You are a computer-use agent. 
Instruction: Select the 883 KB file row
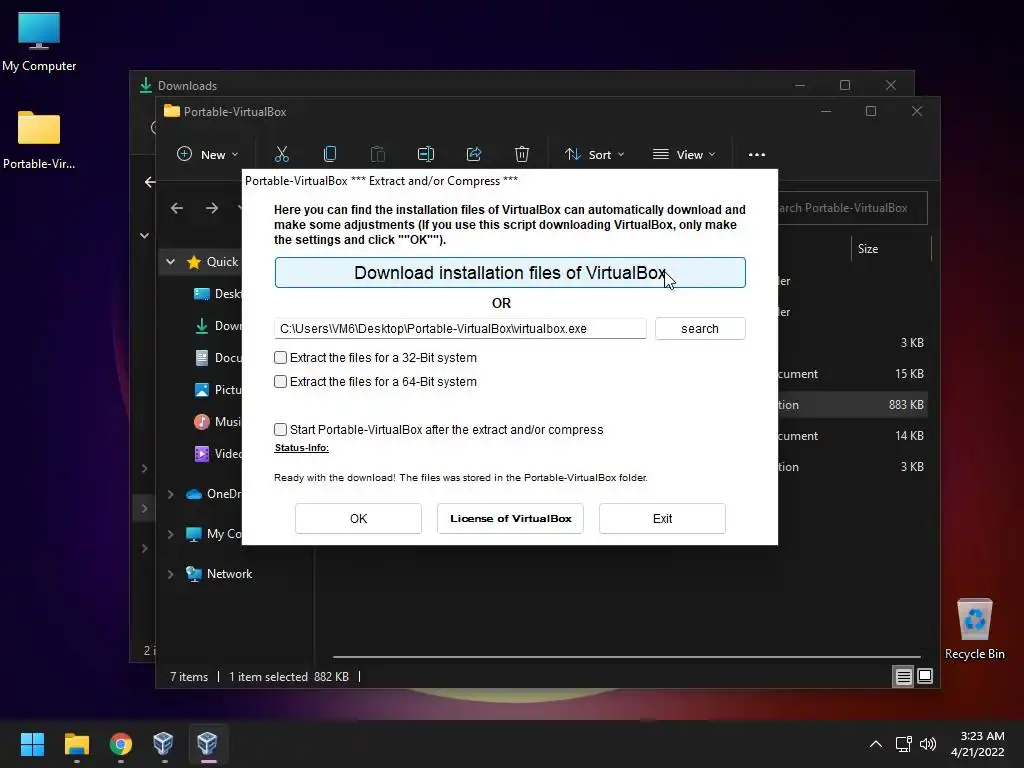(852, 405)
